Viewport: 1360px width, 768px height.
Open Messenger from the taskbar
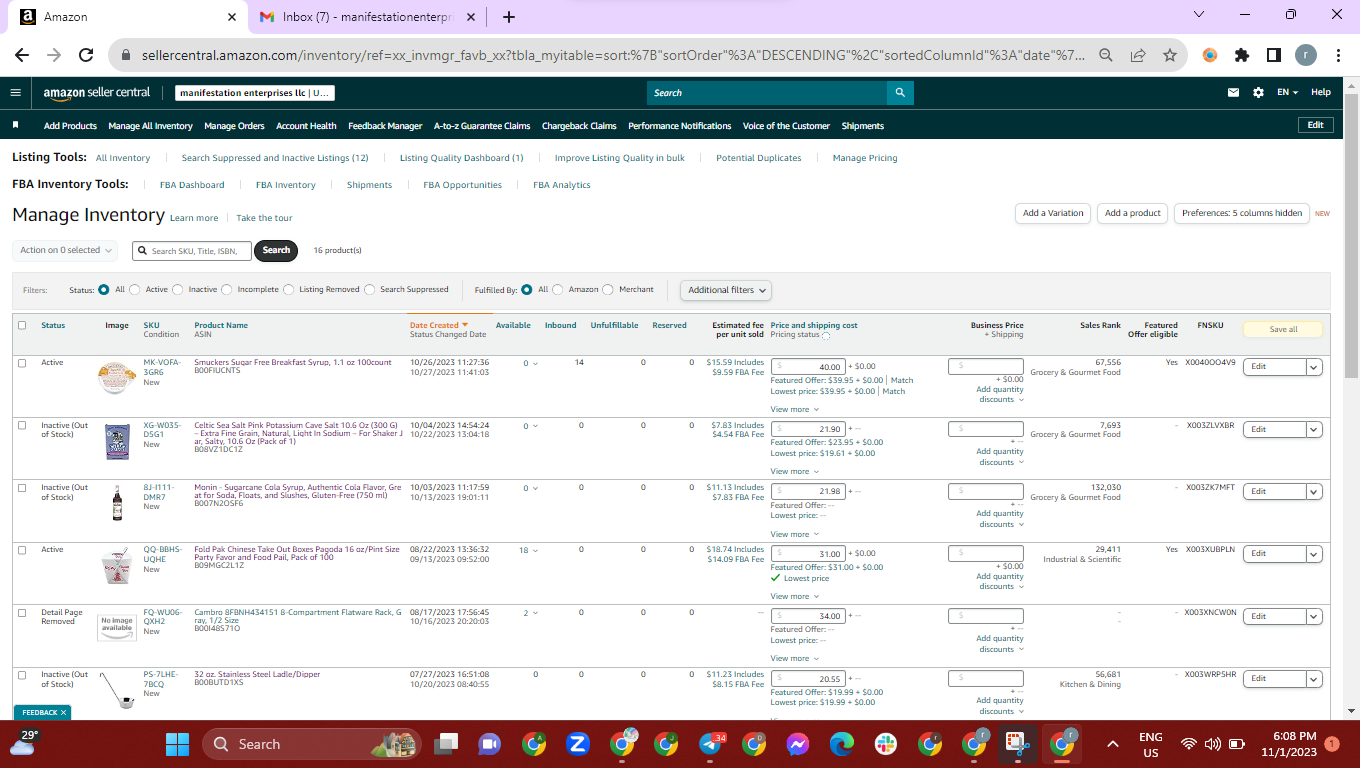797,744
